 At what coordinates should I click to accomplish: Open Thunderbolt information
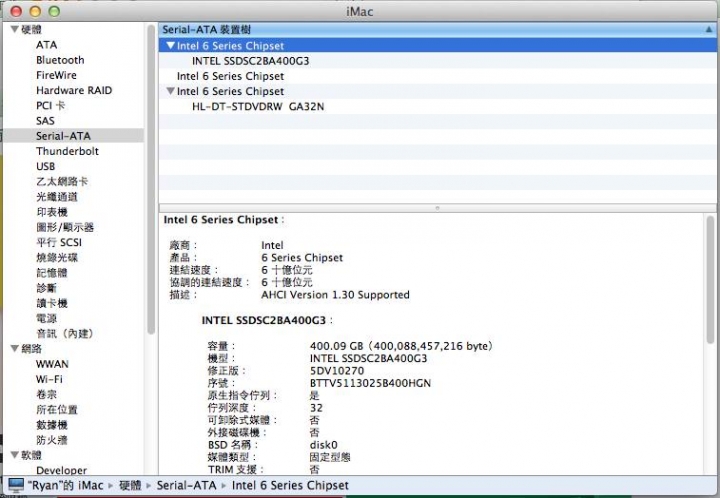[67, 151]
